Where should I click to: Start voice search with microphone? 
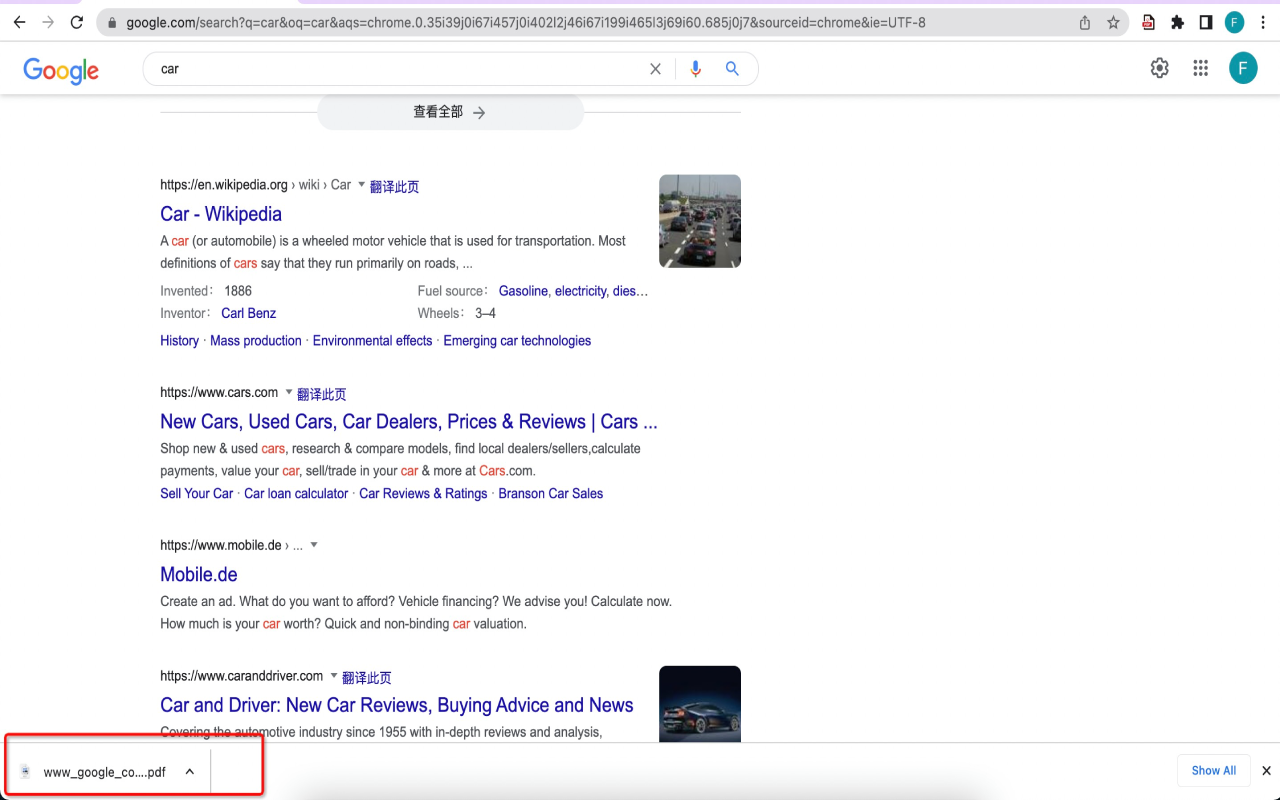(696, 69)
